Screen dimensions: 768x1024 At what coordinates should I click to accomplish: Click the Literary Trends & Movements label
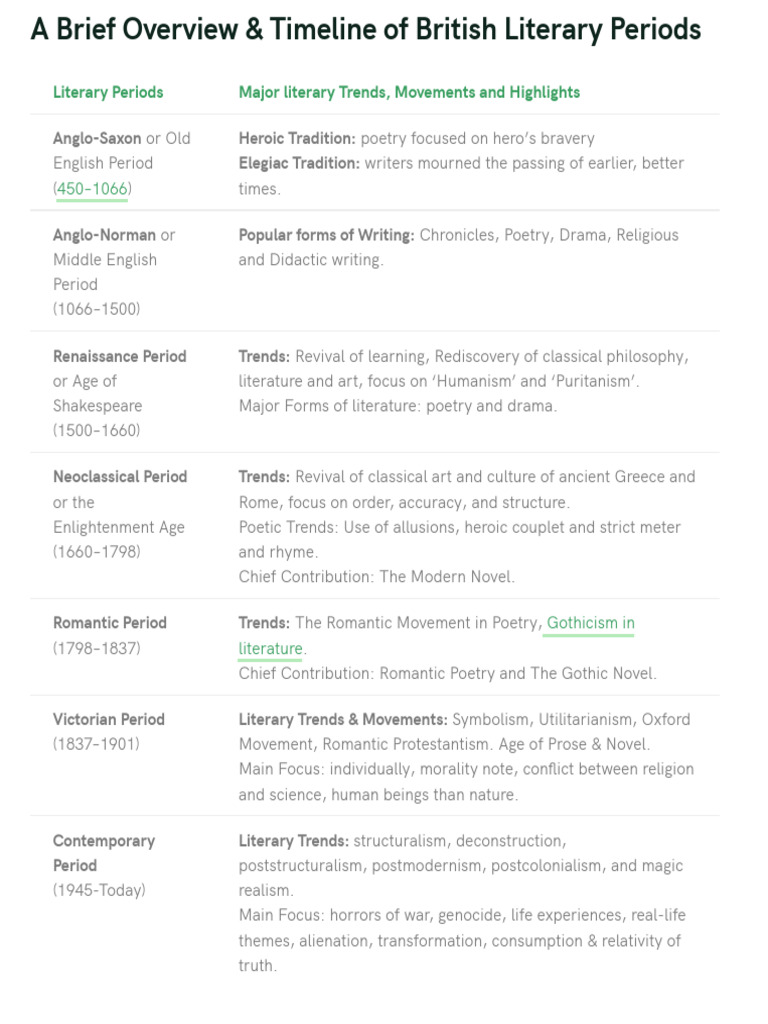(x=343, y=719)
